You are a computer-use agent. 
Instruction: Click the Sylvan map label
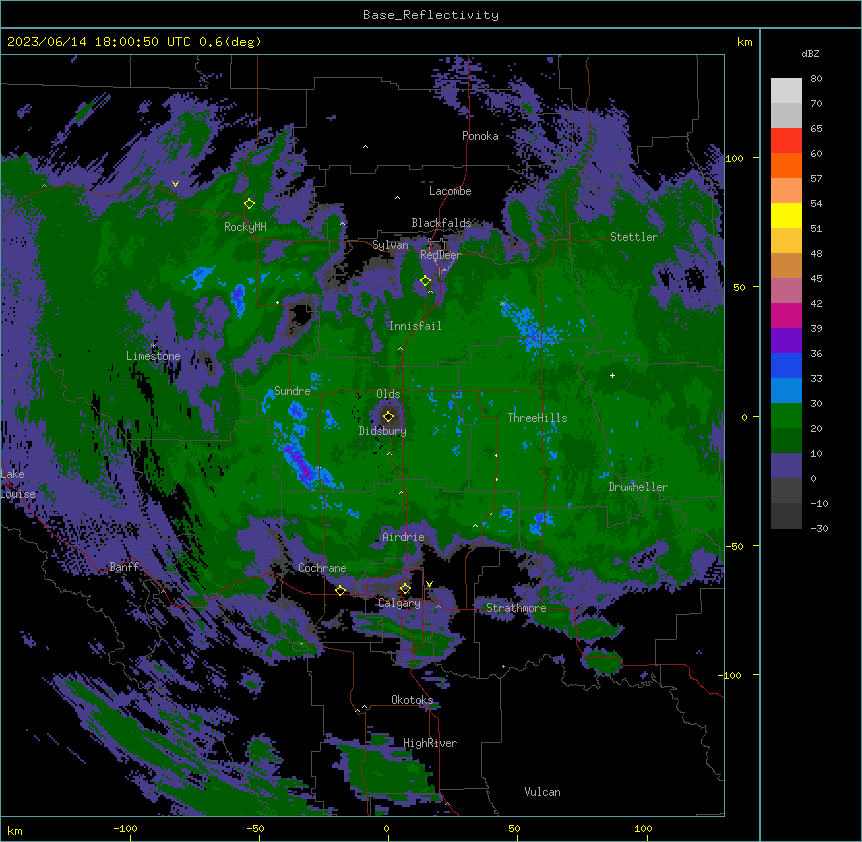(390, 245)
